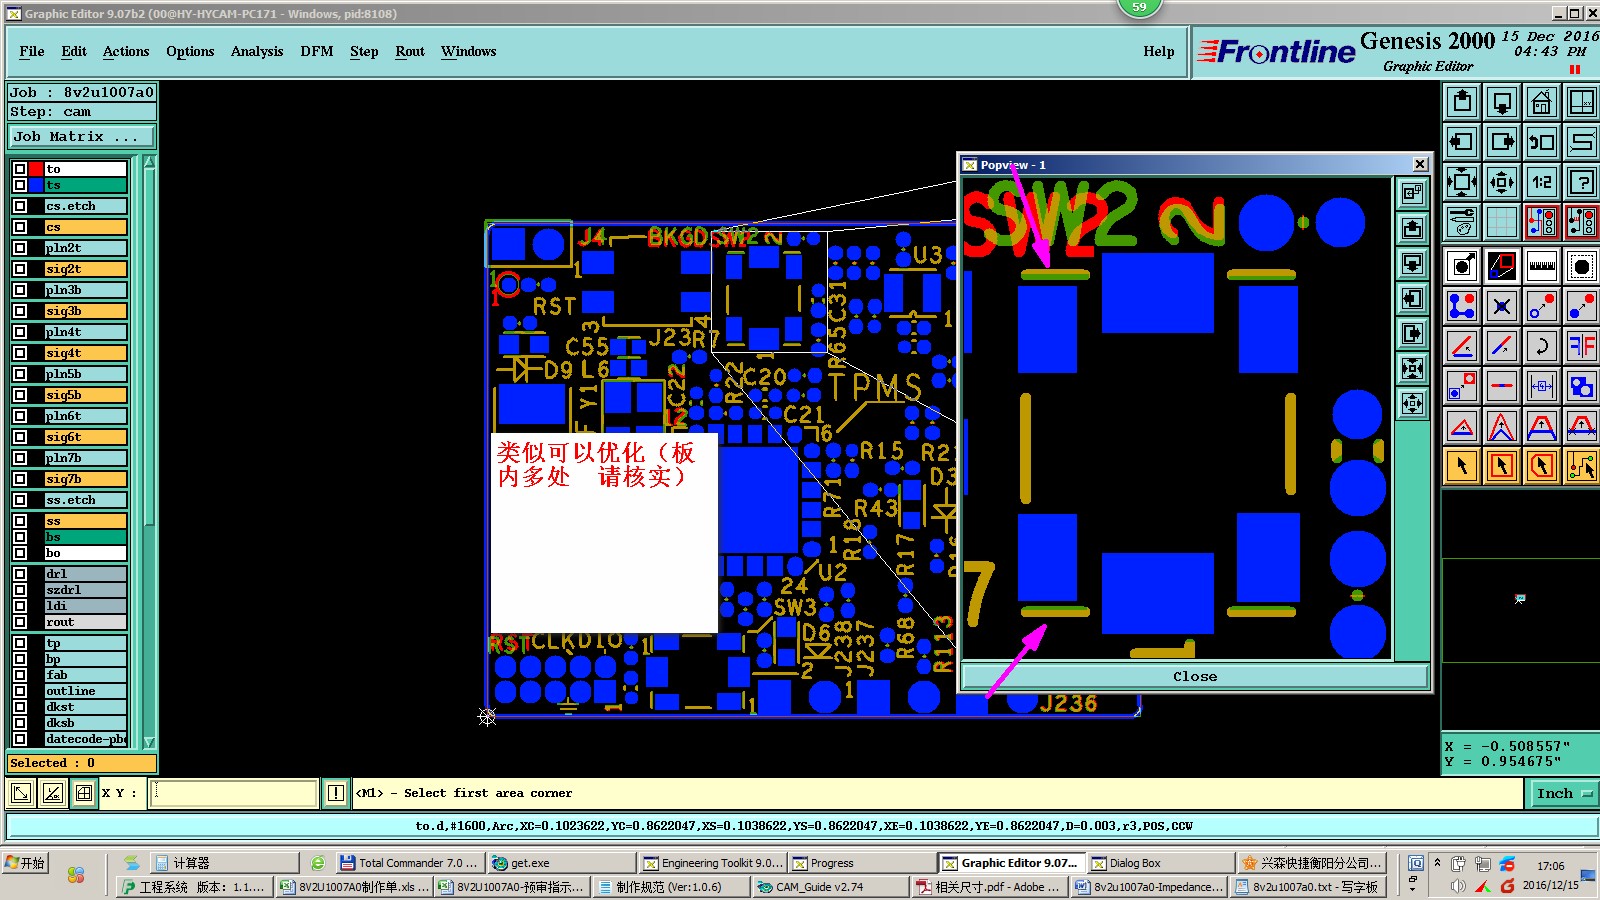This screenshot has height=900, width=1600.
Task: Select the yellow single-pointer select tool
Action: click(1462, 466)
